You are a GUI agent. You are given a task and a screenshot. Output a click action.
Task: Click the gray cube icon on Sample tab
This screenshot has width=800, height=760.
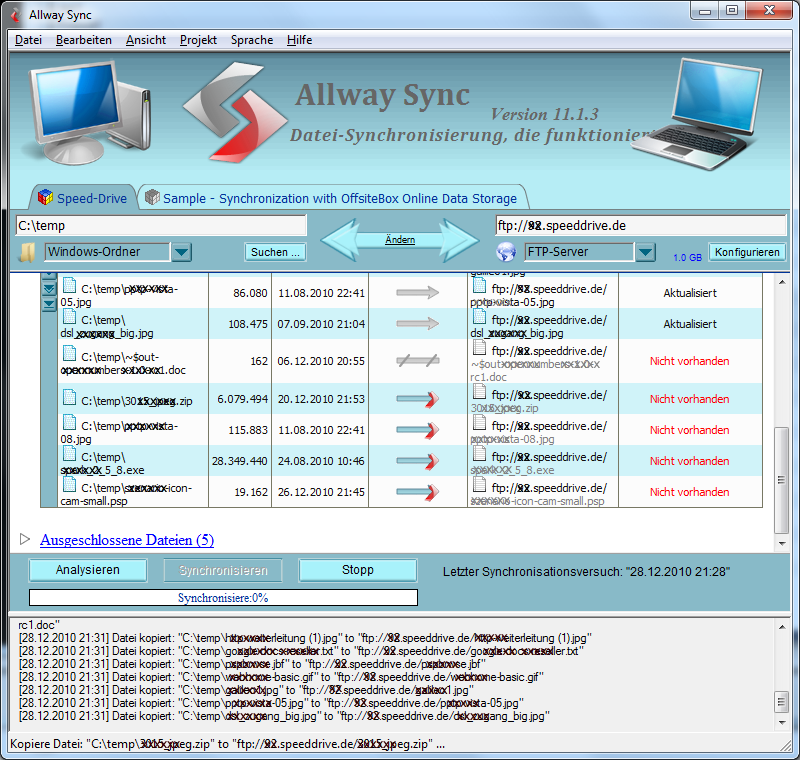(x=152, y=198)
